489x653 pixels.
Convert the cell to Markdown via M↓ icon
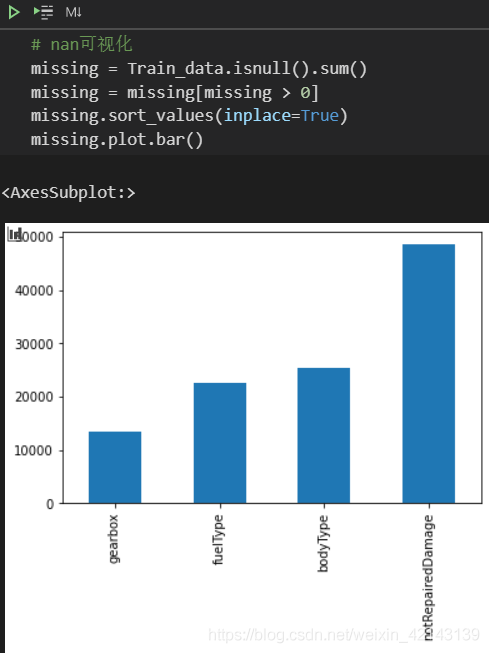click(73, 12)
